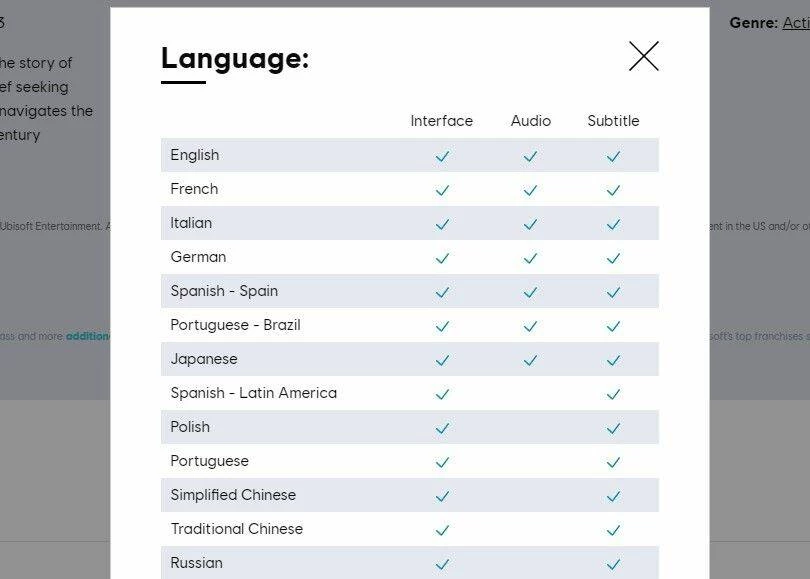Click the Action genre link

click(796, 22)
